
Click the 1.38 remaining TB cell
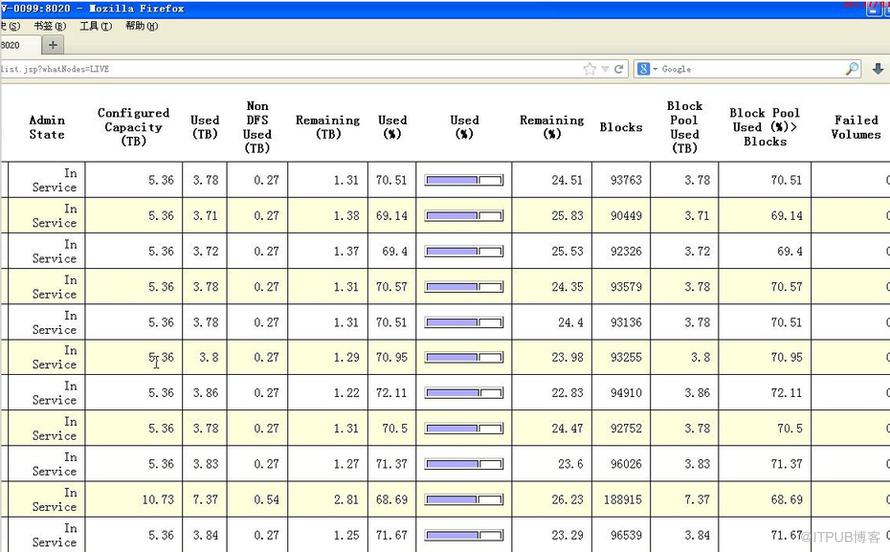(328, 216)
